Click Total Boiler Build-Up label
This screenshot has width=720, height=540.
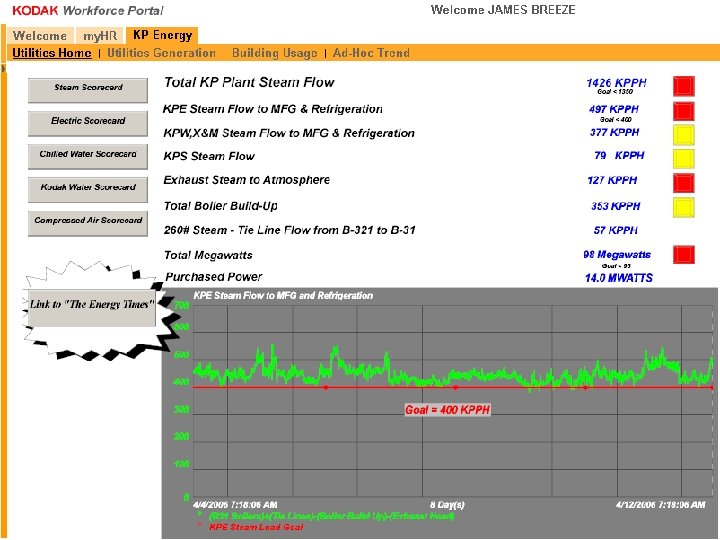click(221, 206)
